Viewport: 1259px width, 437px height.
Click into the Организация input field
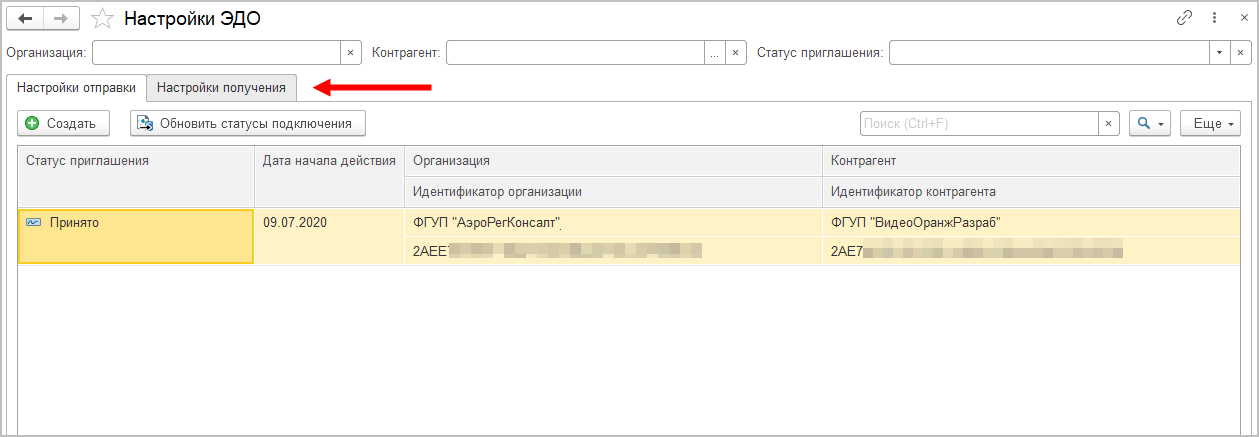coord(216,53)
